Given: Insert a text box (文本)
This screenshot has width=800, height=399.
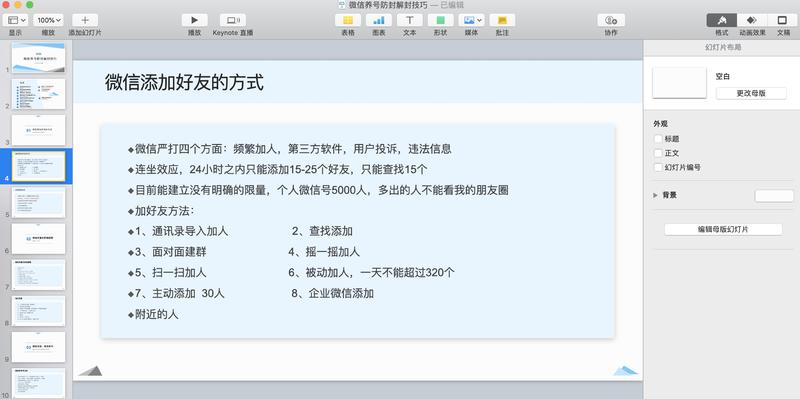Looking at the screenshot, I should click(x=410, y=20).
